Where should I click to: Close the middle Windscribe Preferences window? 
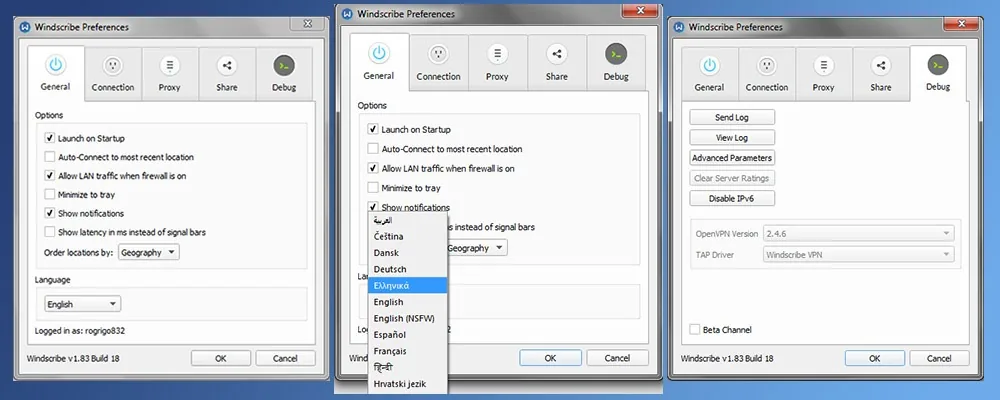tap(640, 10)
